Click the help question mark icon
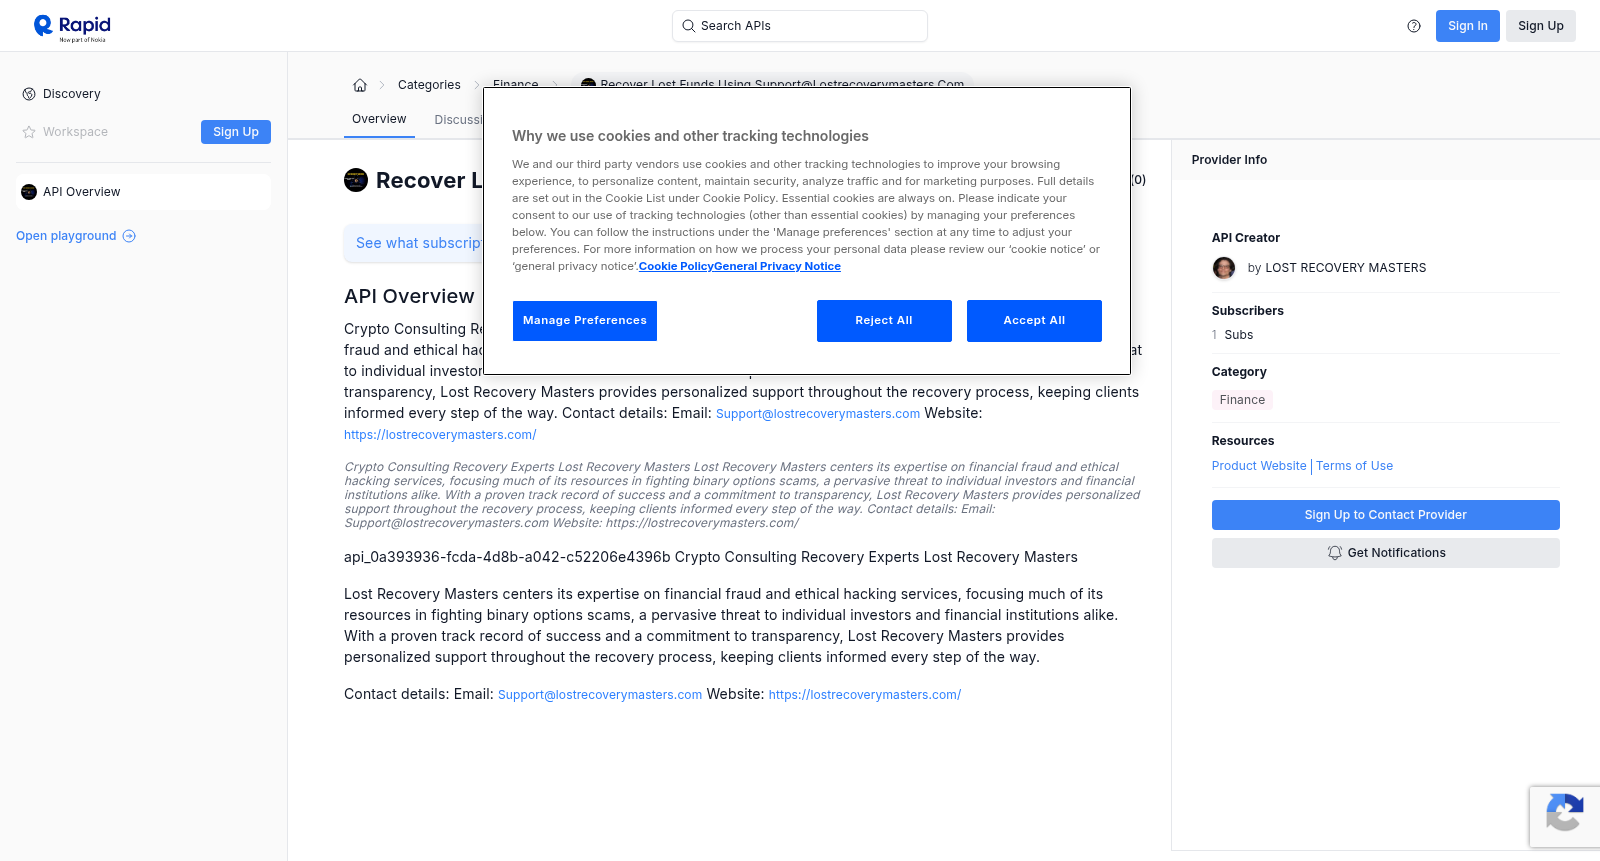 (x=1414, y=26)
